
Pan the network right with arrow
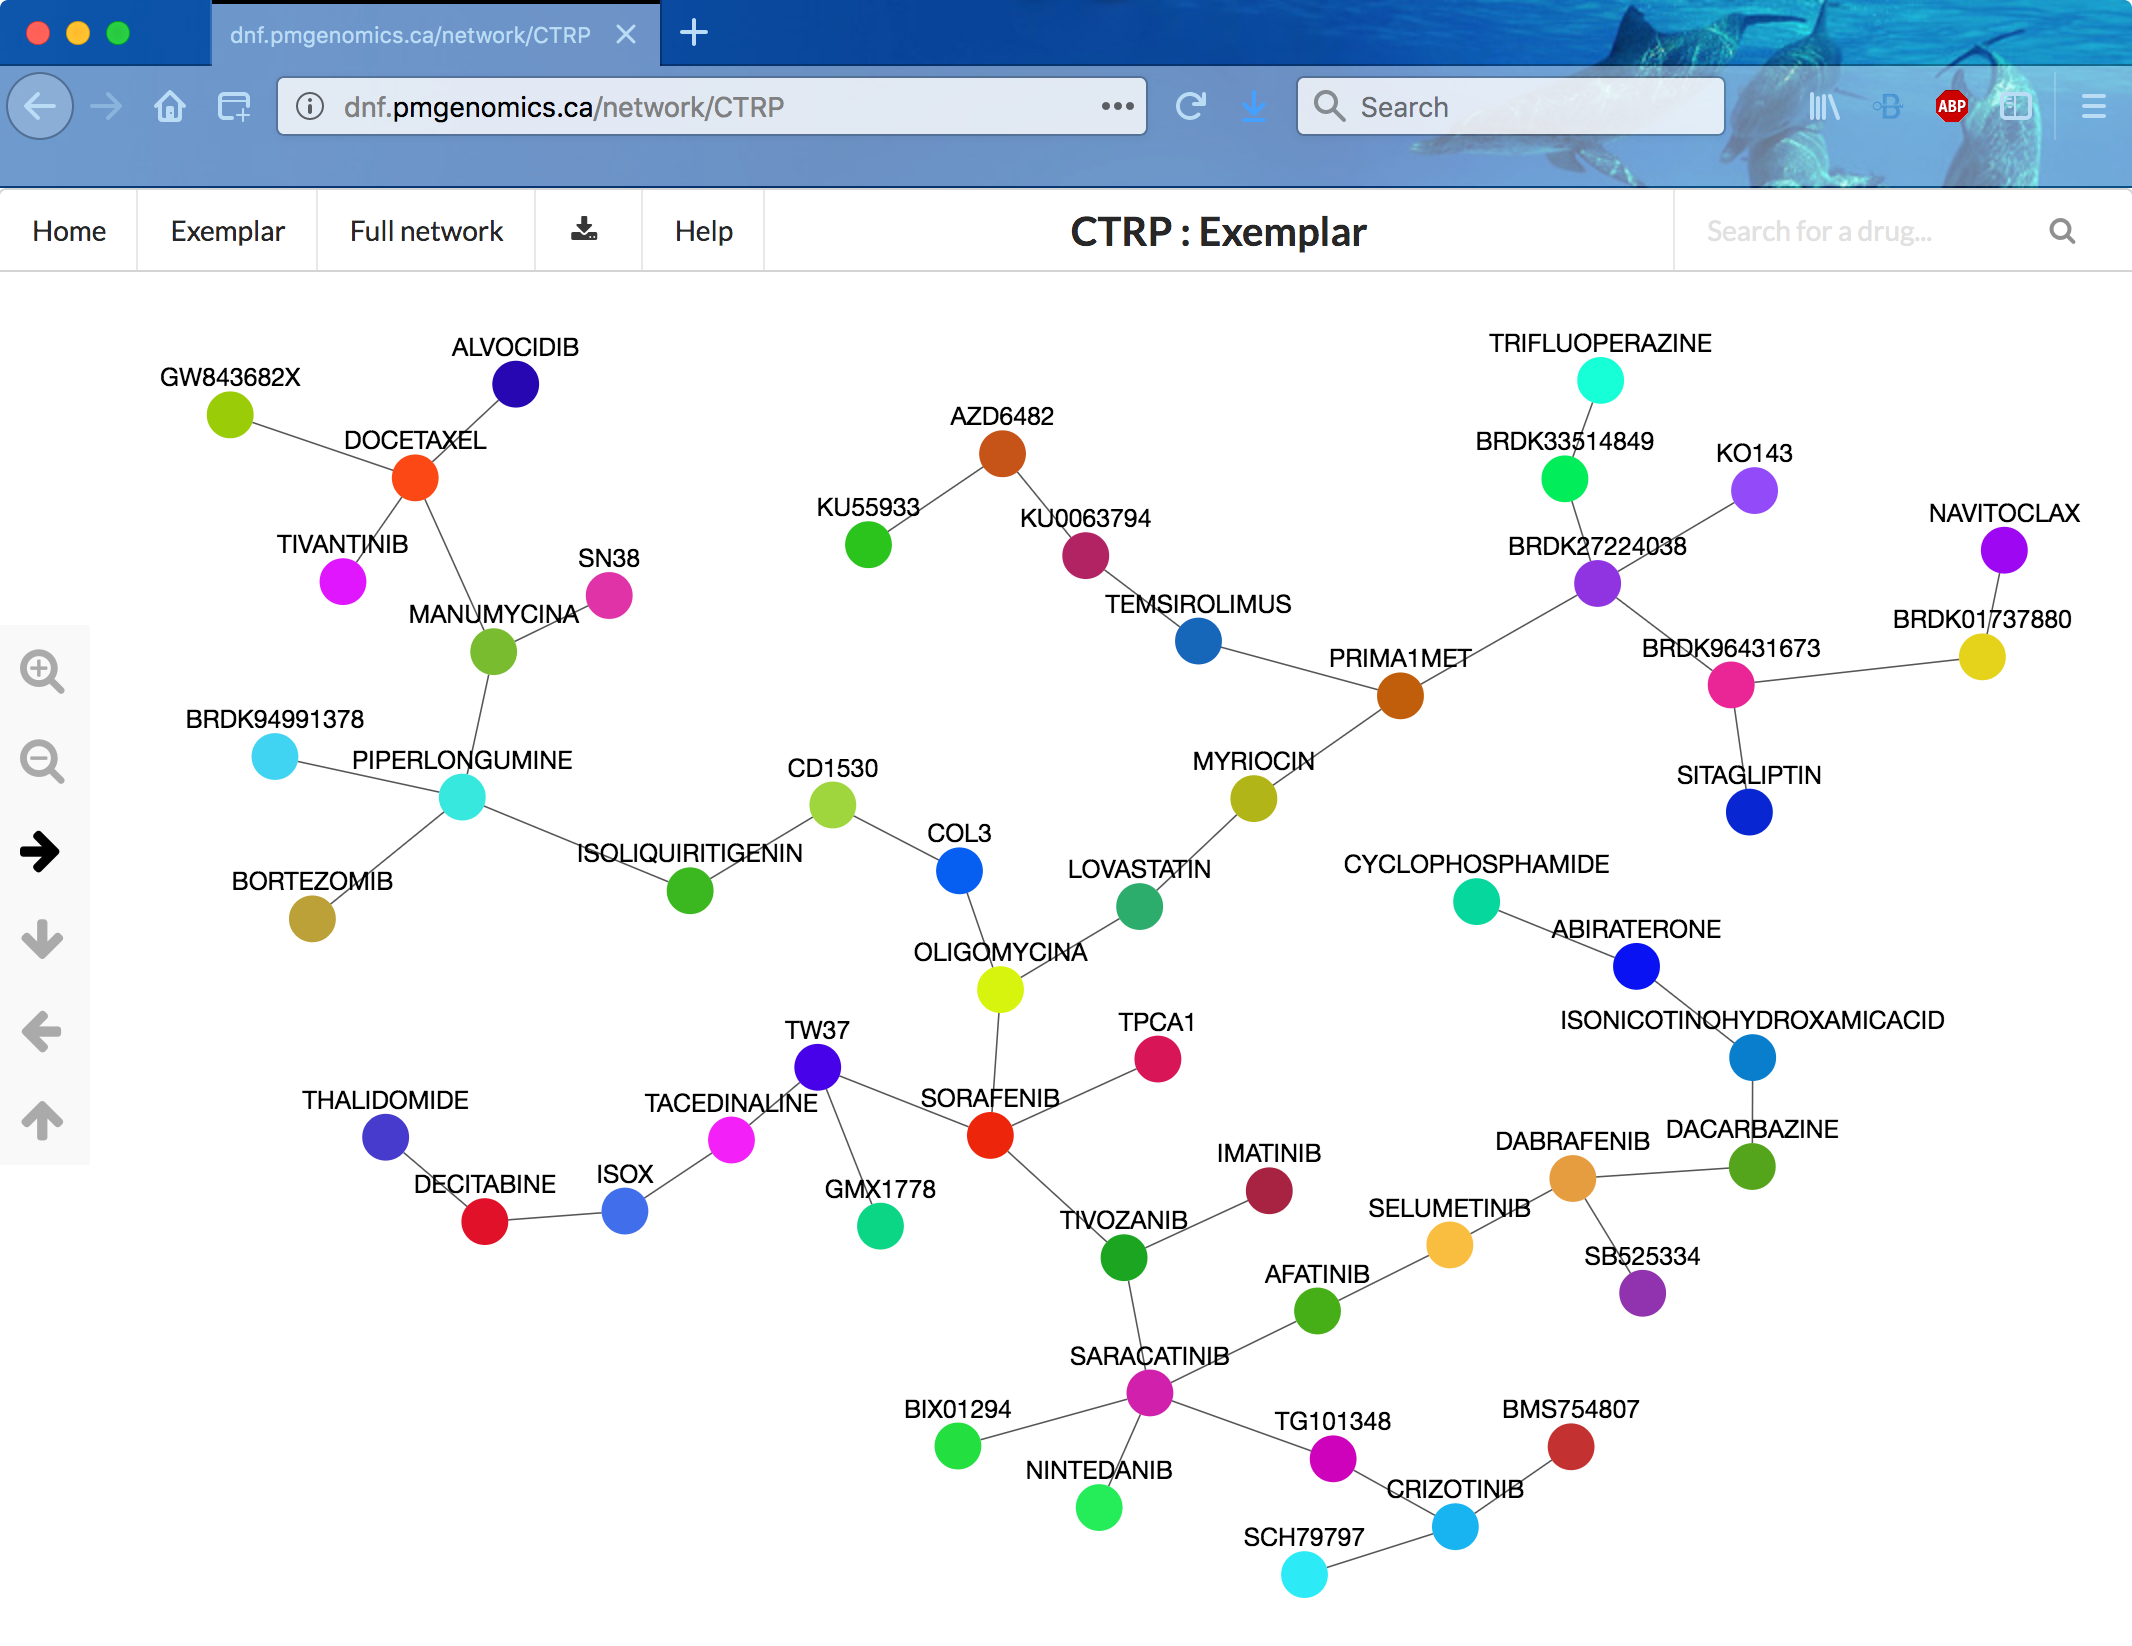[41, 851]
